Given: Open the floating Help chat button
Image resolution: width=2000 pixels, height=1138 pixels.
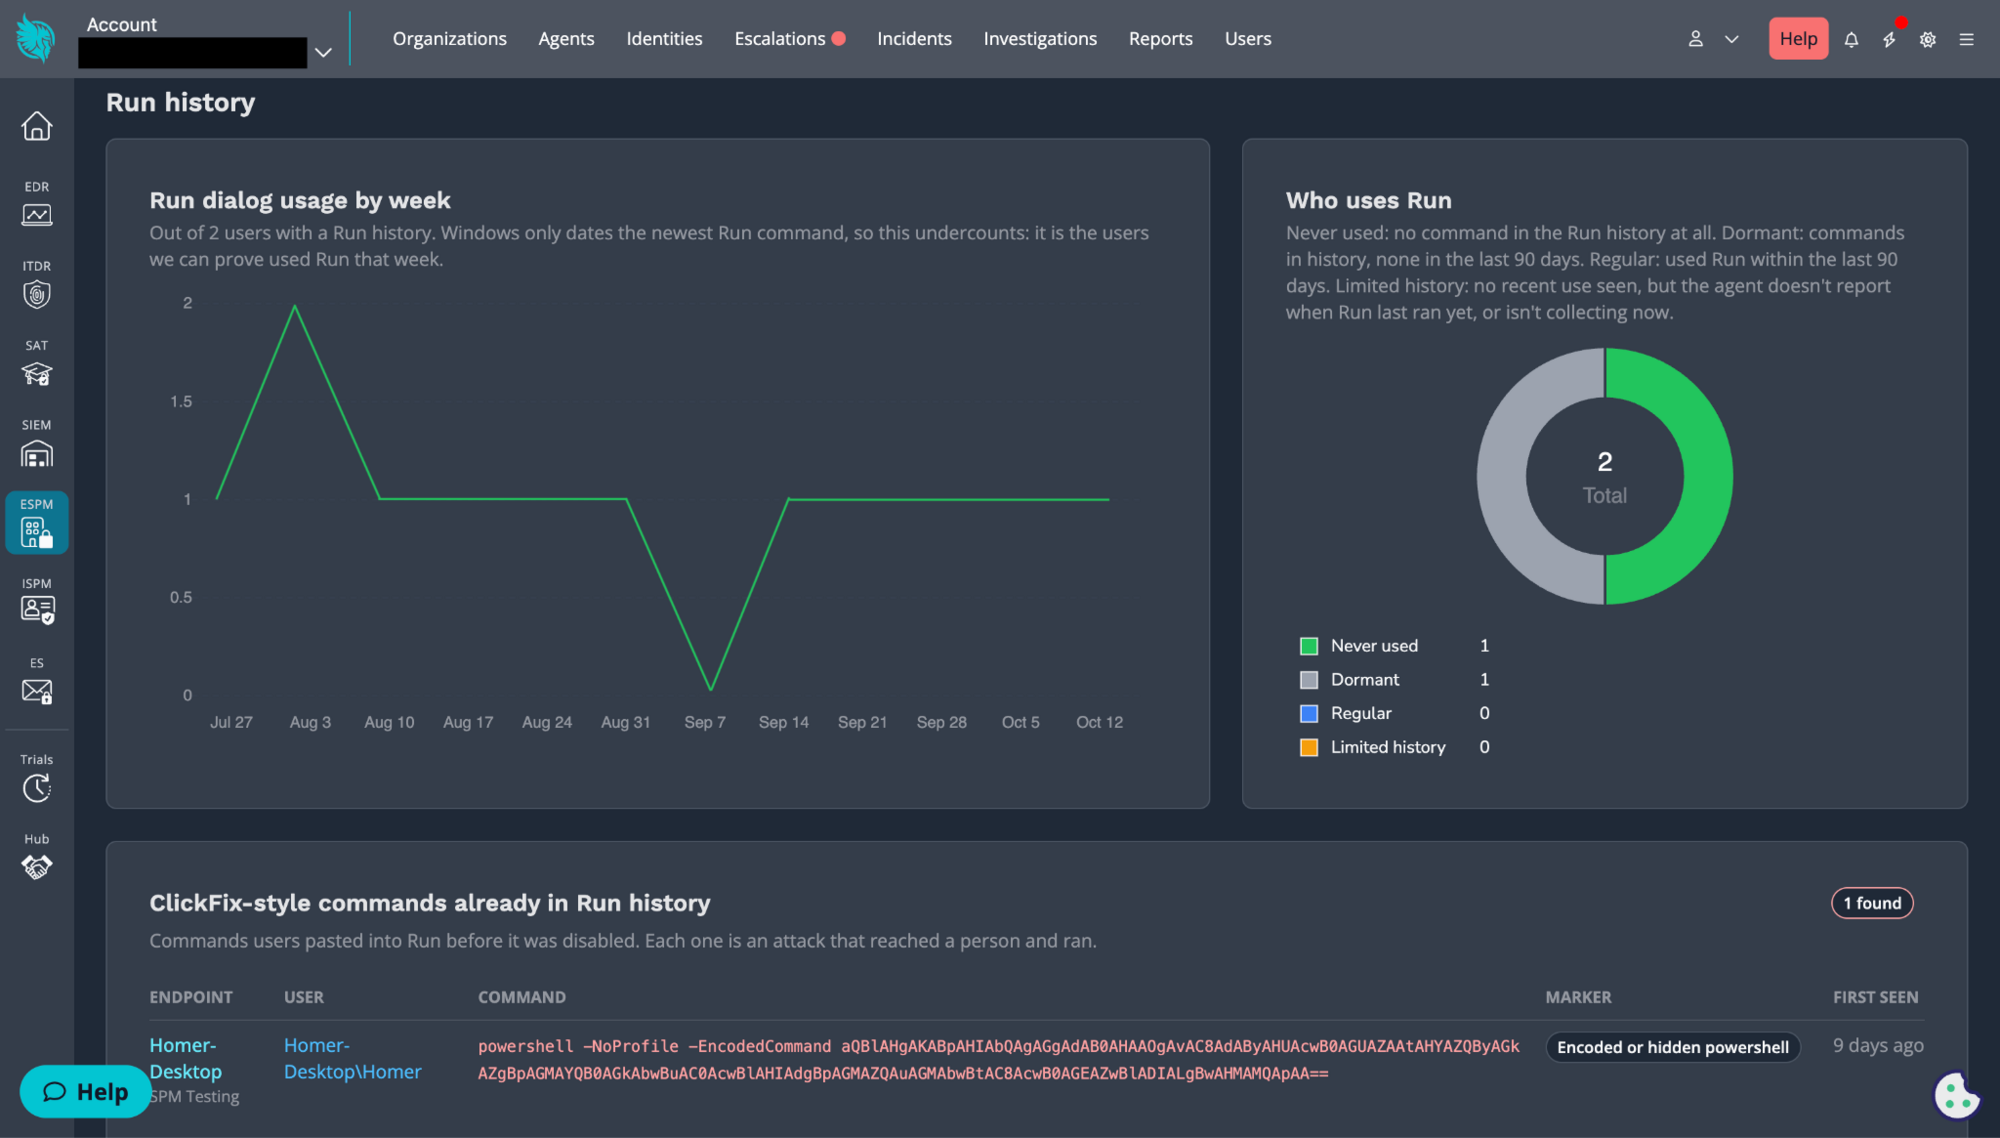Looking at the screenshot, I should pos(85,1091).
